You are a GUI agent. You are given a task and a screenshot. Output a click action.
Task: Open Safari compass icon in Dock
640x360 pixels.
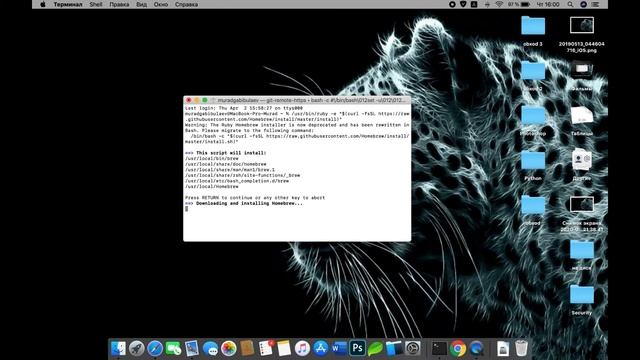[x=155, y=349]
